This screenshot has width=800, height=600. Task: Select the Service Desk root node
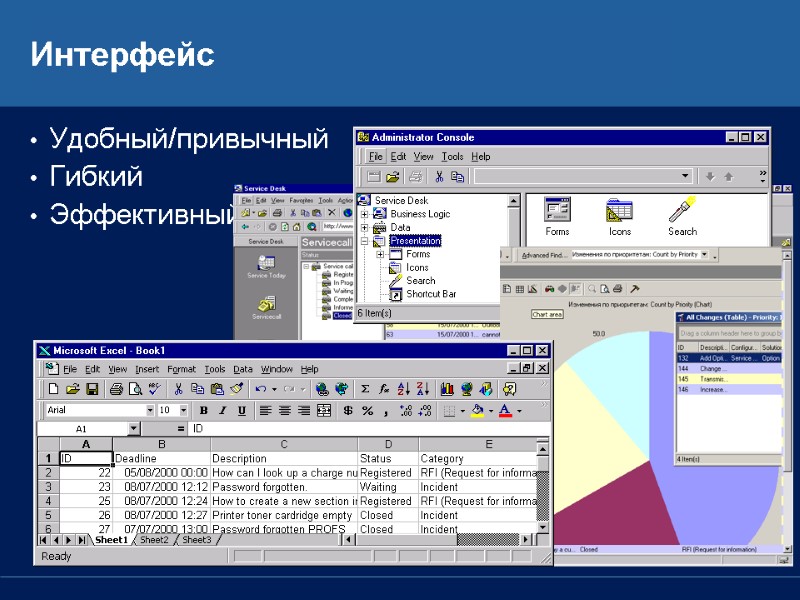coord(401,201)
